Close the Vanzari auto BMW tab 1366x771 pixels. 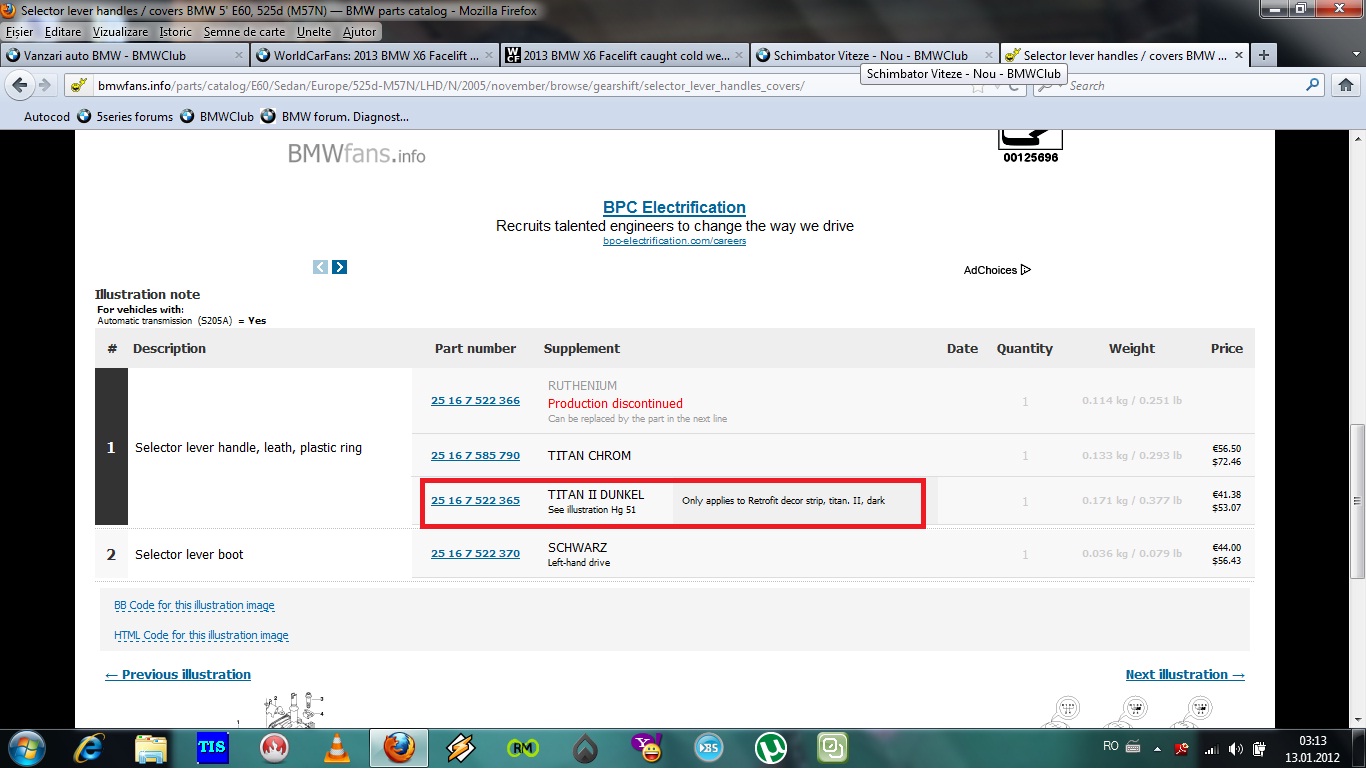[238, 56]
